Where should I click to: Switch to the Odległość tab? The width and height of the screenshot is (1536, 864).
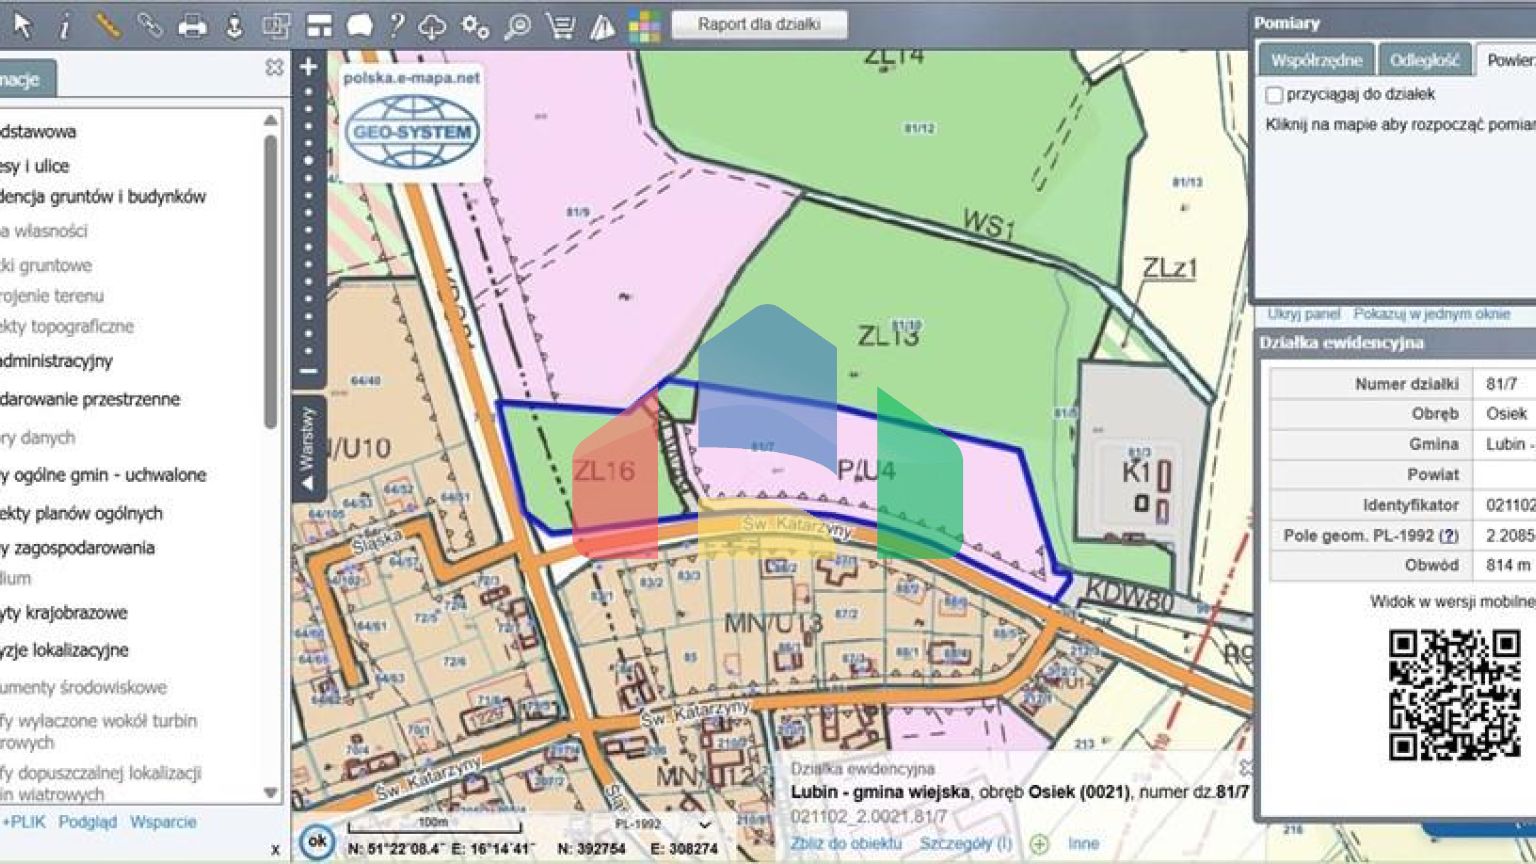[1424, 60]
